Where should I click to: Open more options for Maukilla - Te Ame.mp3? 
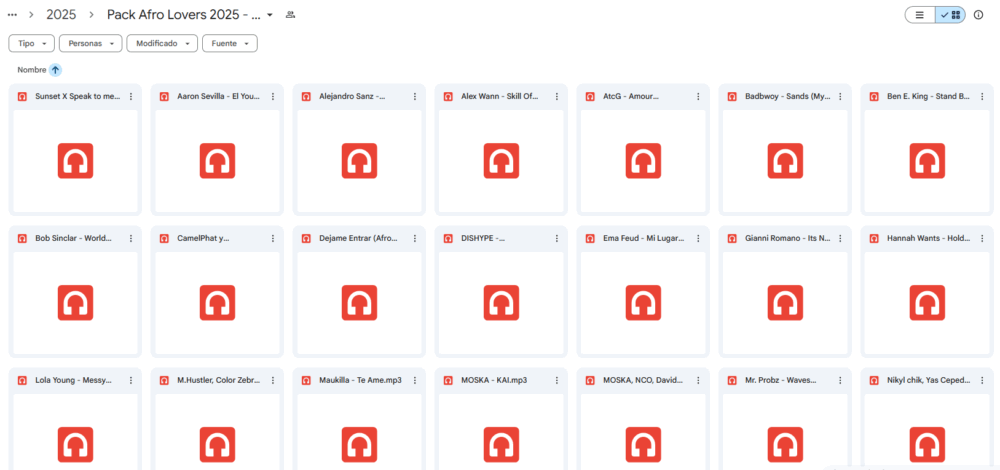pos(415,380)
